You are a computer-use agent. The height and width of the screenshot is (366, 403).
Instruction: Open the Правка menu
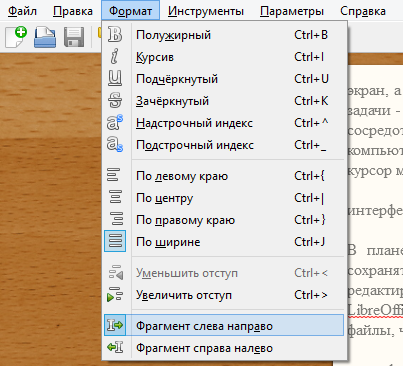pos(73,11)
